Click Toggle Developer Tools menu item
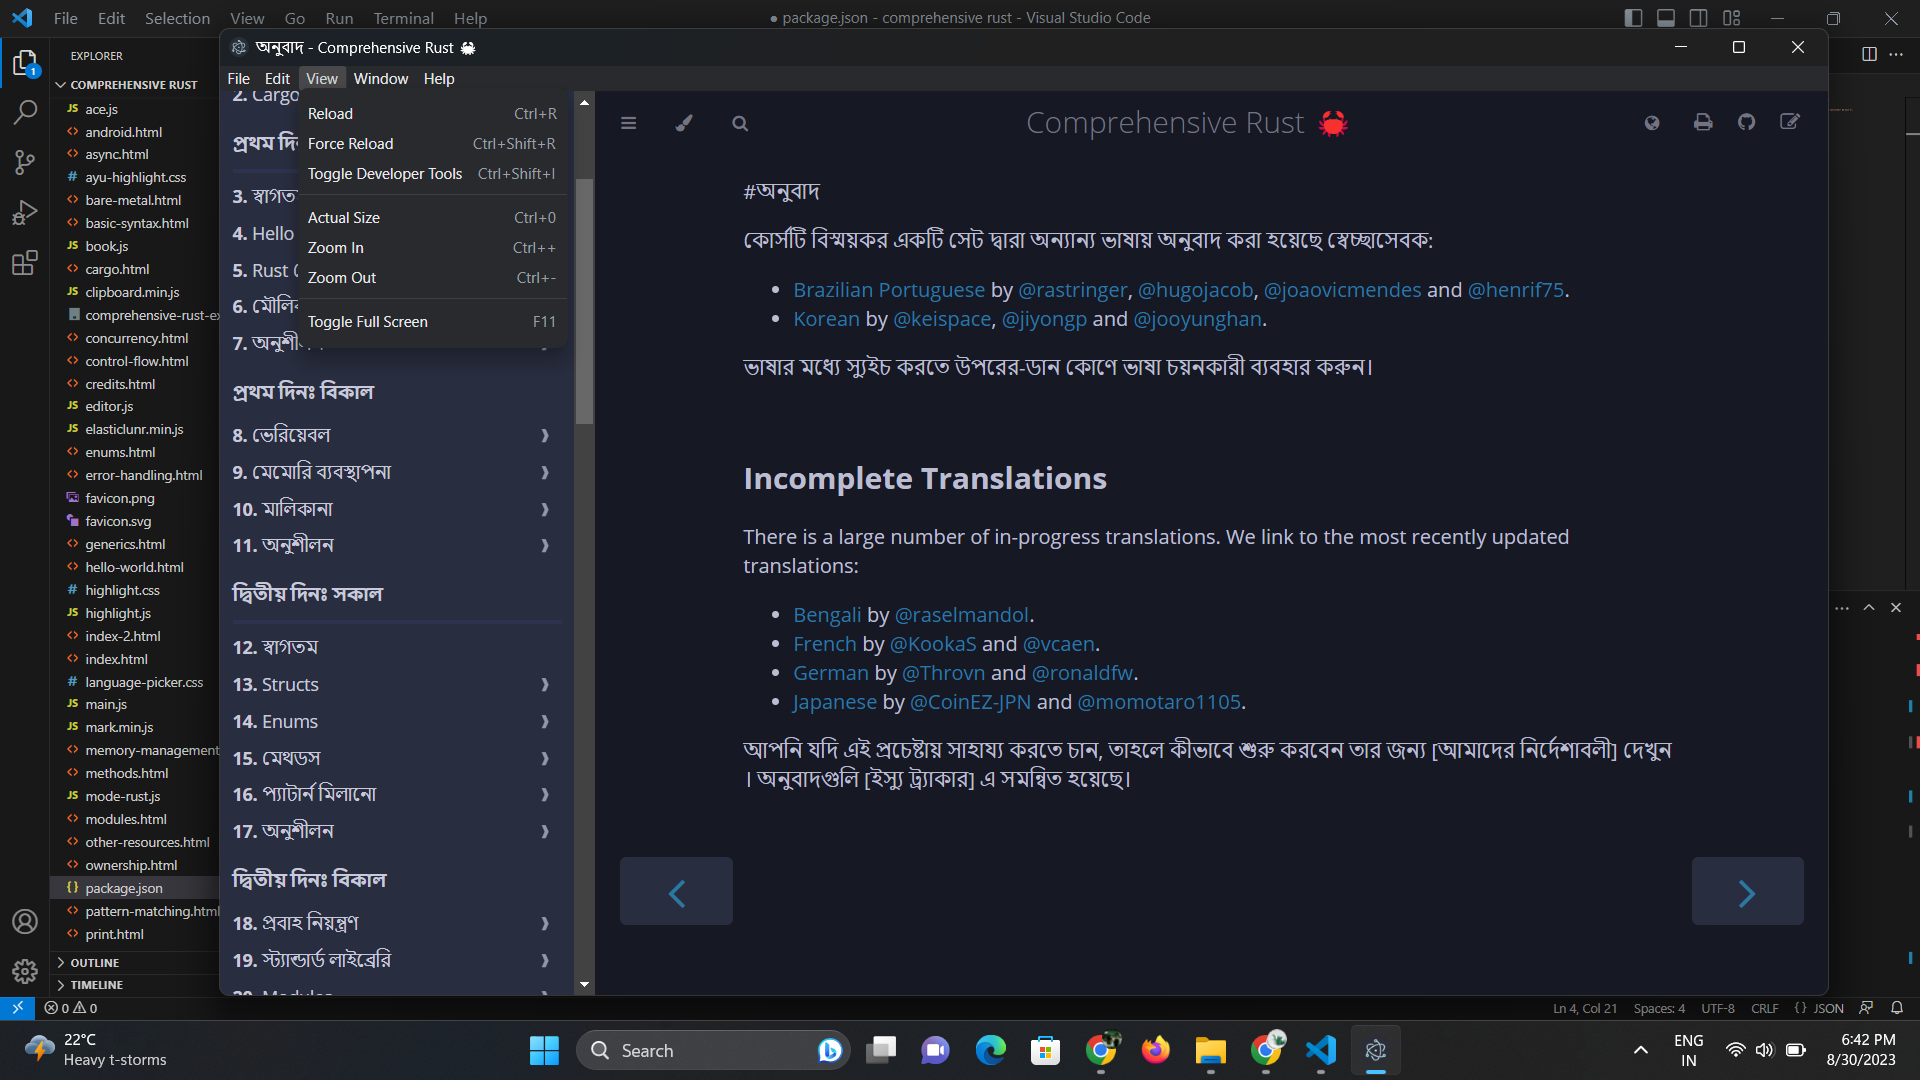Viewport: 1920px width, 1080px height. 384,174
